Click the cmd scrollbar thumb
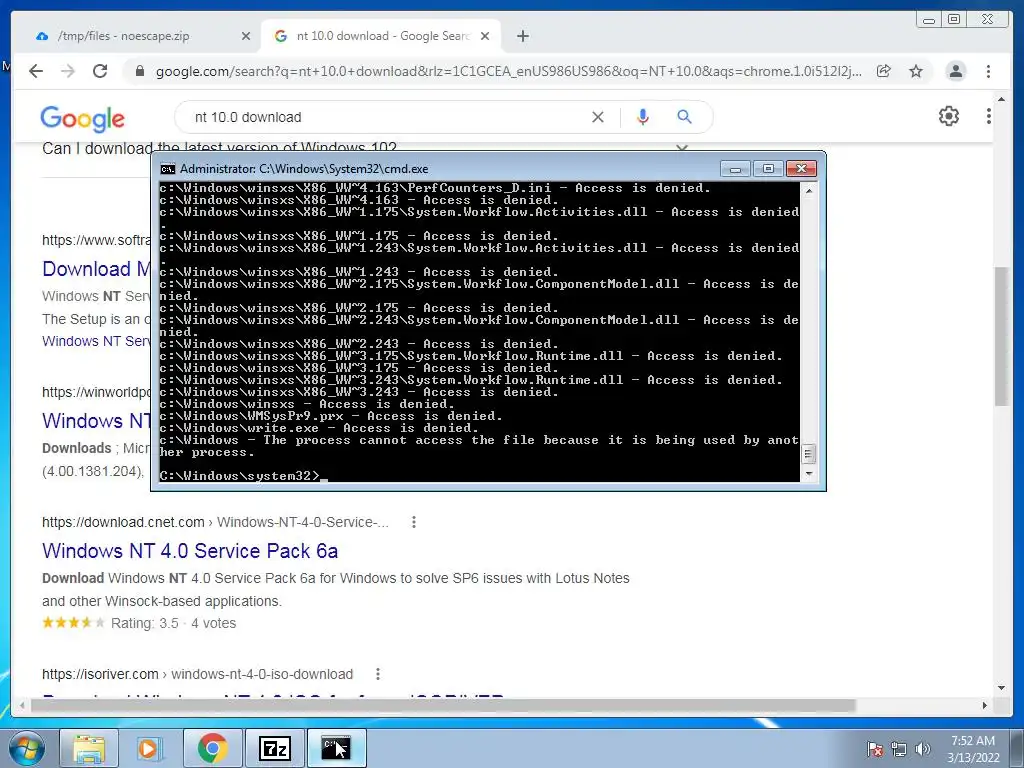 click(x=808, y=453)
